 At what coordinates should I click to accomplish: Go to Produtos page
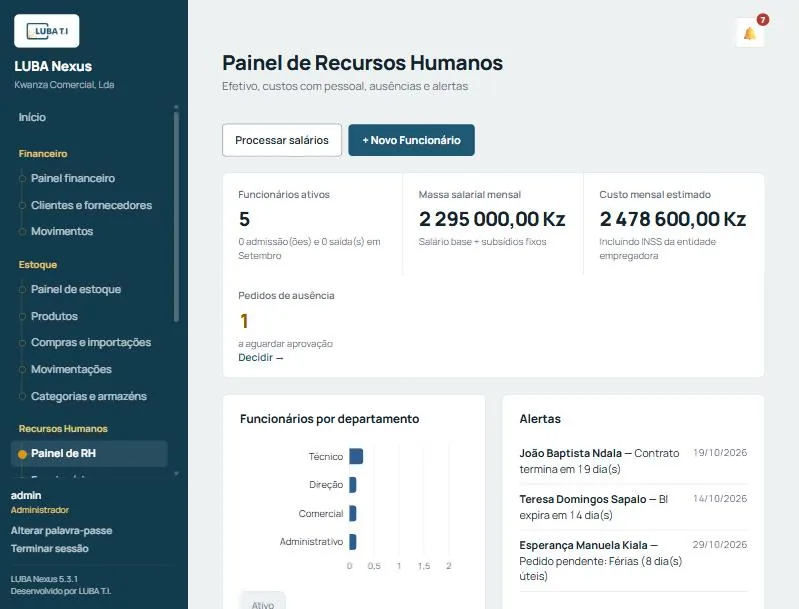coord(55,316)
